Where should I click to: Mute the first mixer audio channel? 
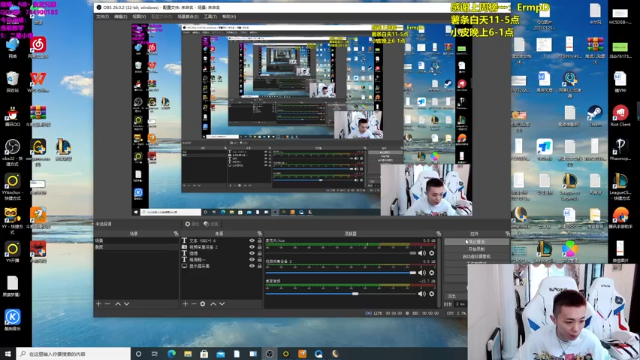422,253
